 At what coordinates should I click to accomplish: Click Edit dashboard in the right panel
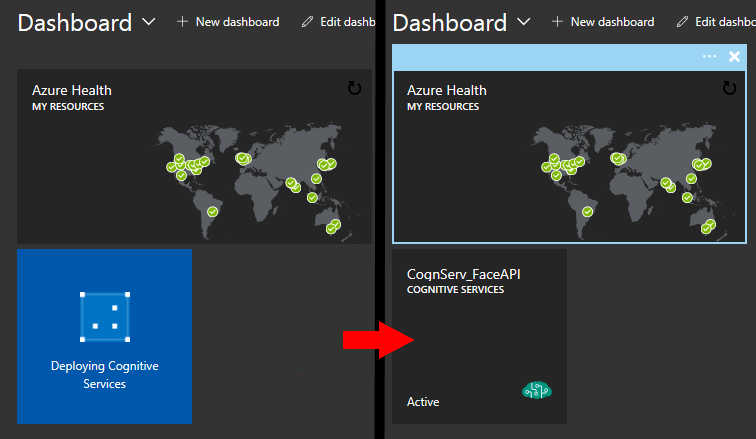725,22
